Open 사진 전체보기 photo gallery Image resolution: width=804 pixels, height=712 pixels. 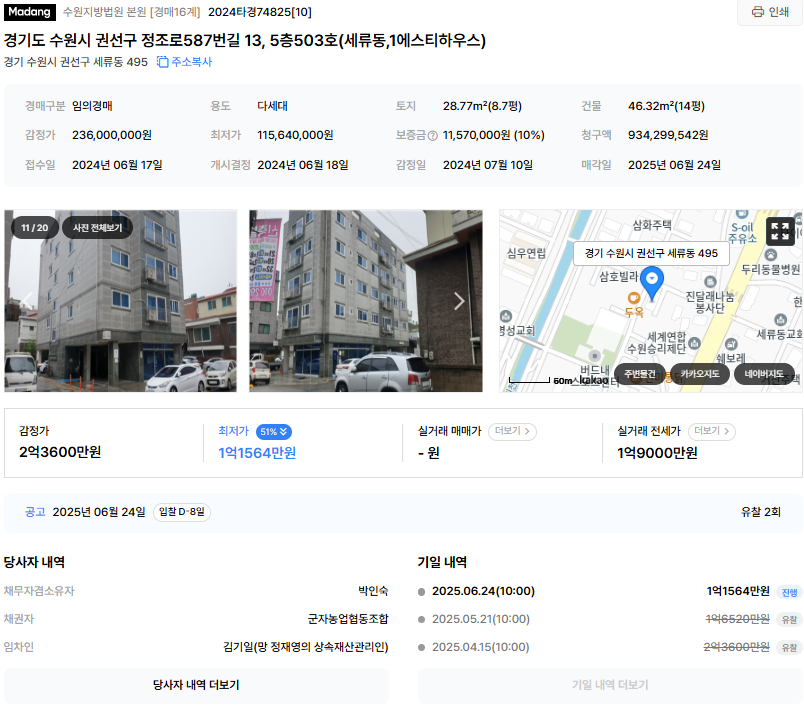(x=97, y=228)
